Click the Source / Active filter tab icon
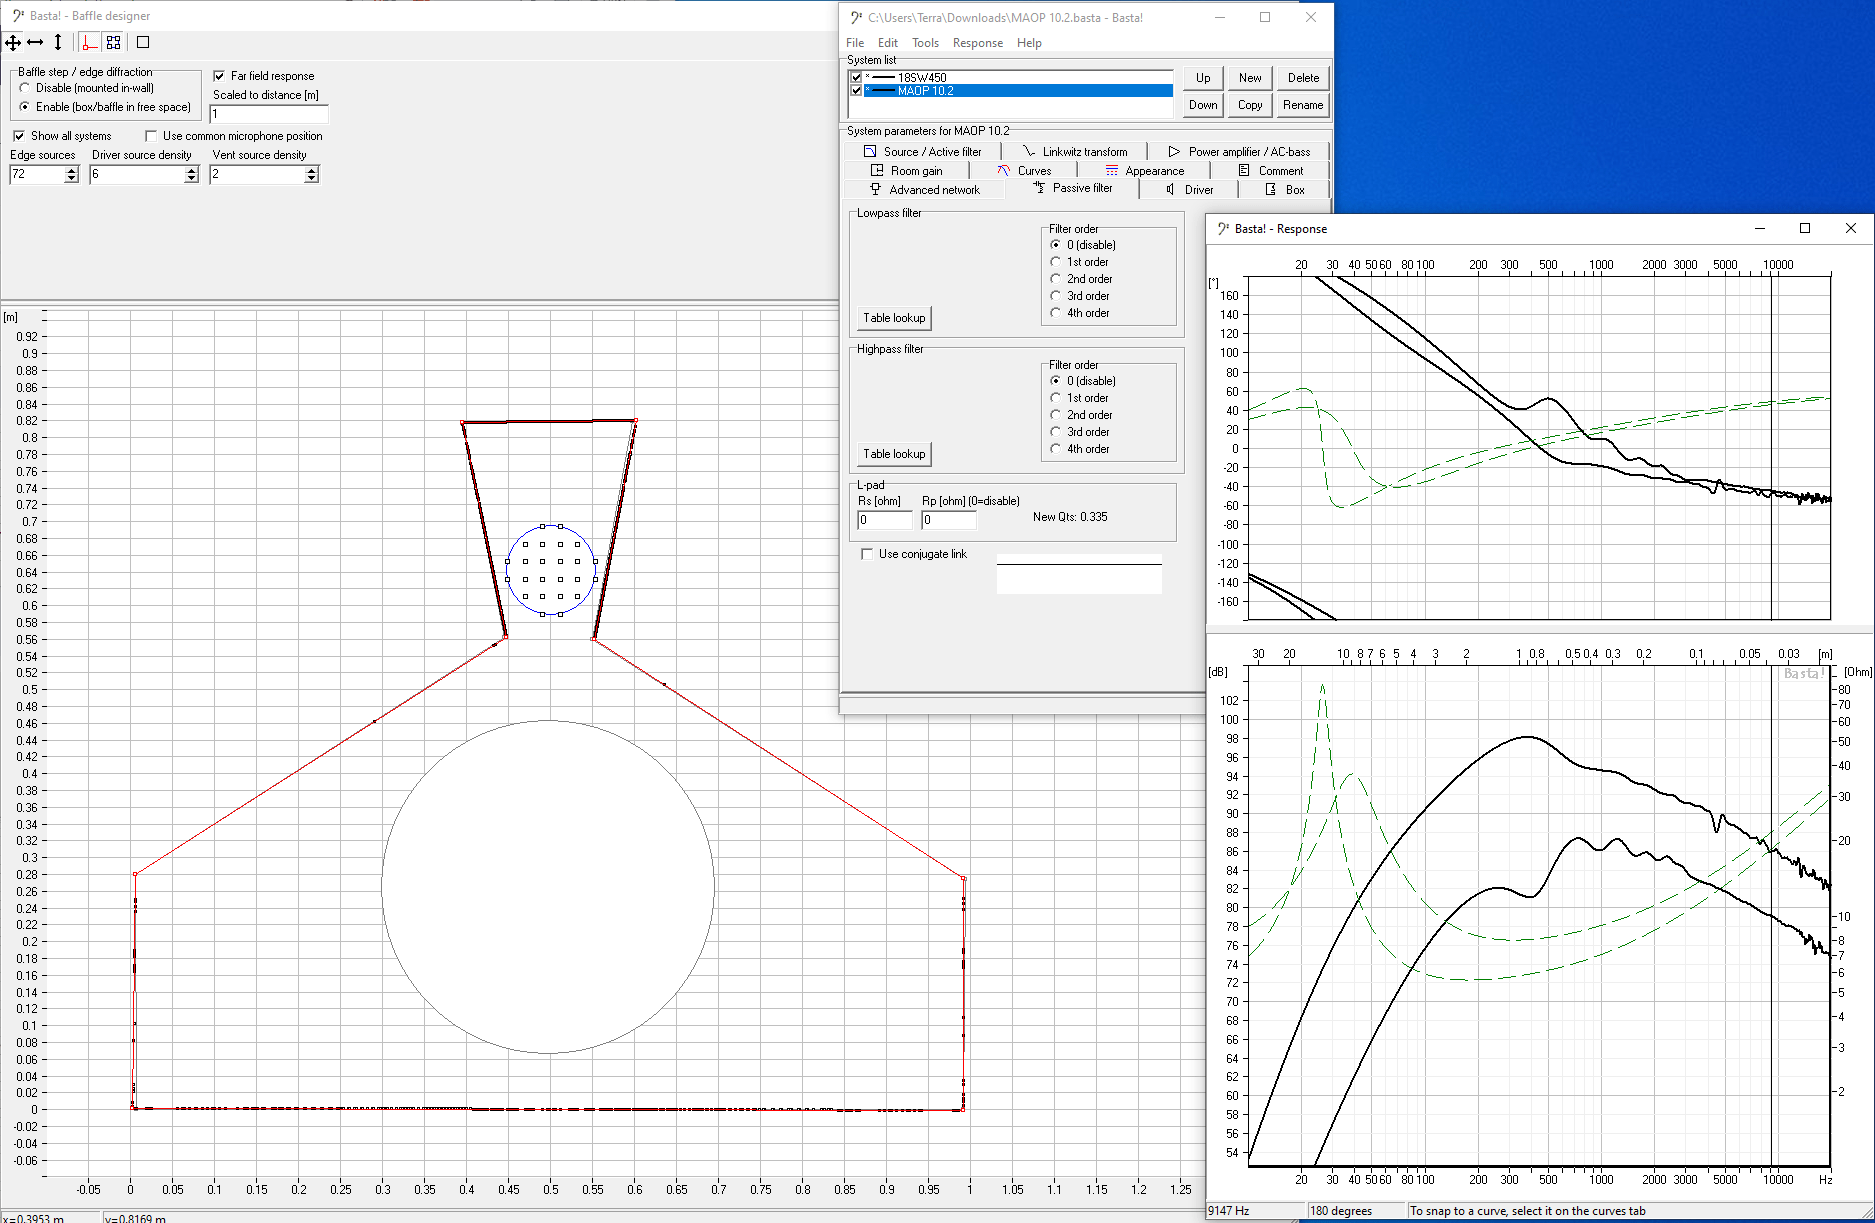The image size is (1875, 1223). [x=870, y=152]
